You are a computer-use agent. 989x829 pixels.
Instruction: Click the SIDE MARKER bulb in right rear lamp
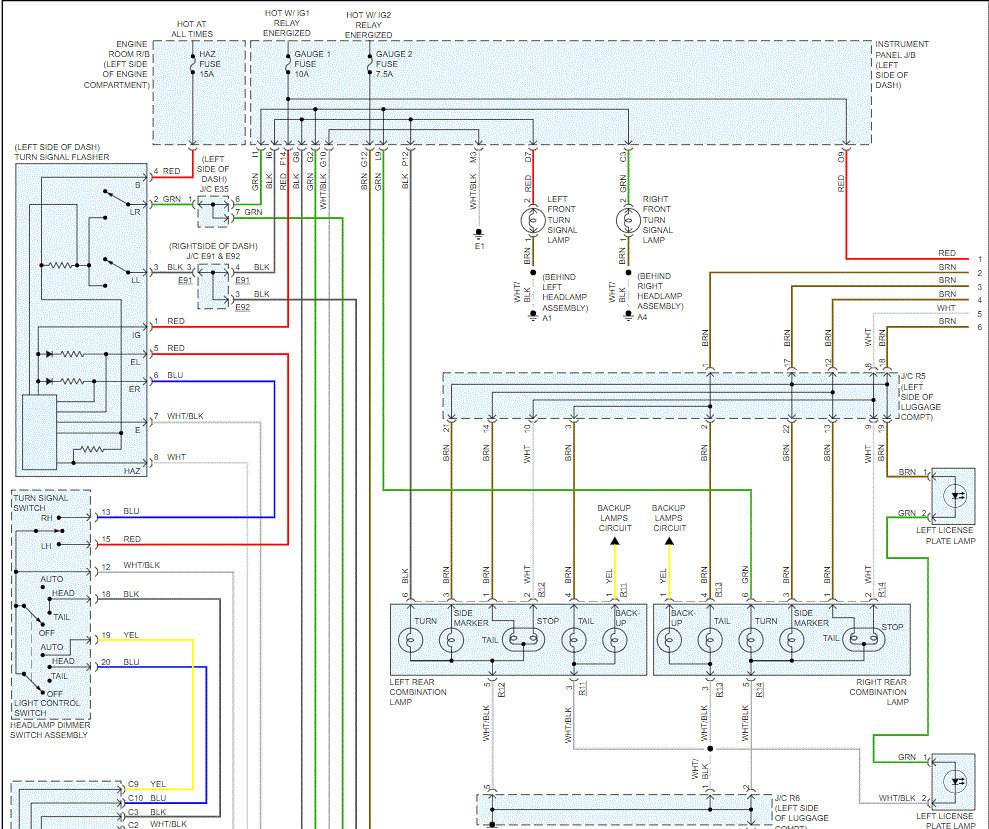click(792, 641)
